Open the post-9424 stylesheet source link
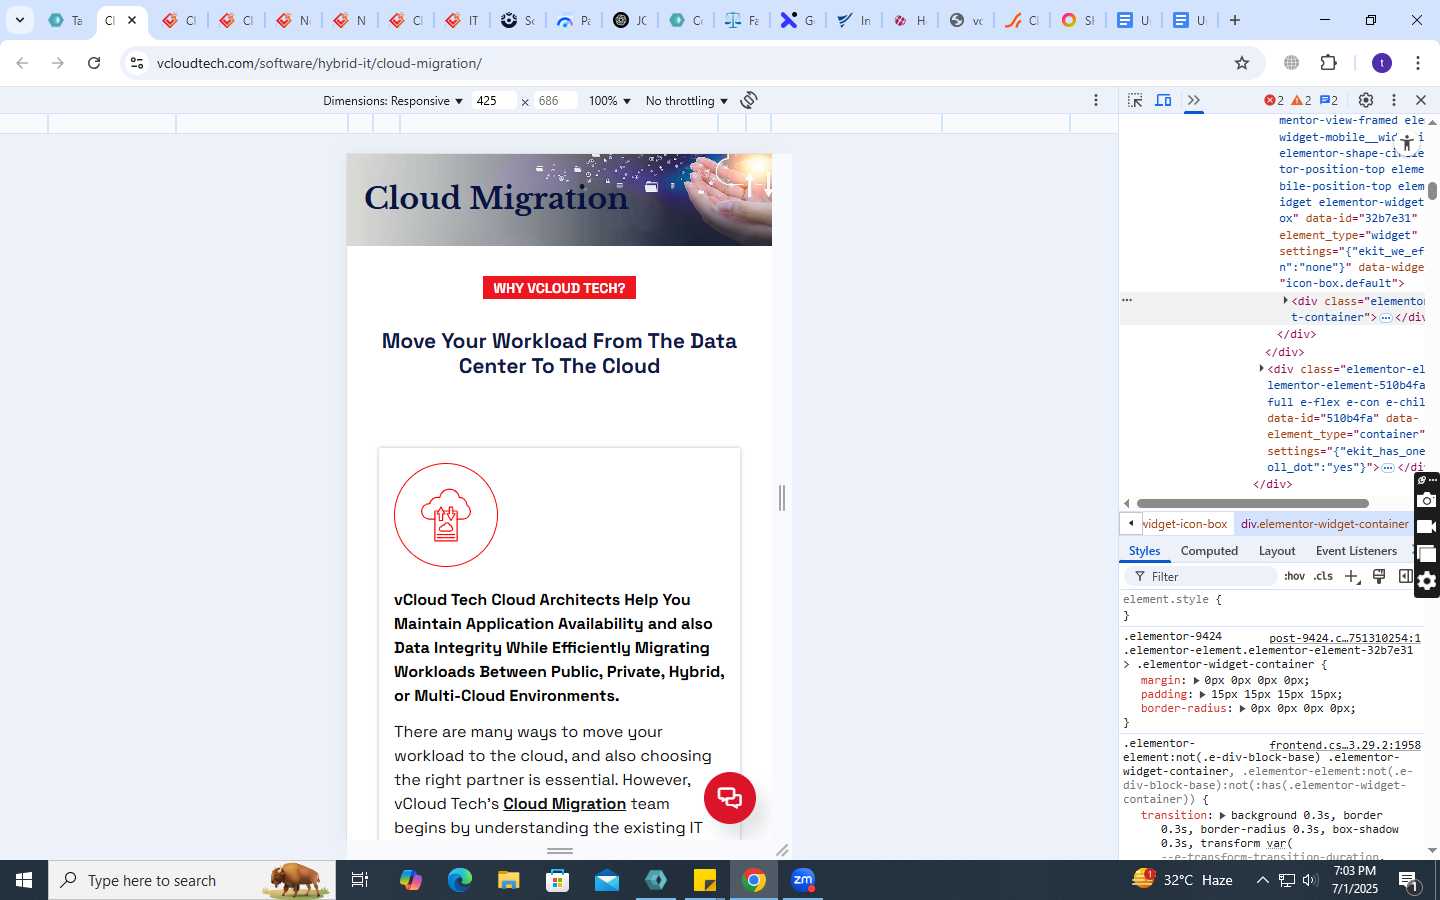 (x=1345, y=638)
